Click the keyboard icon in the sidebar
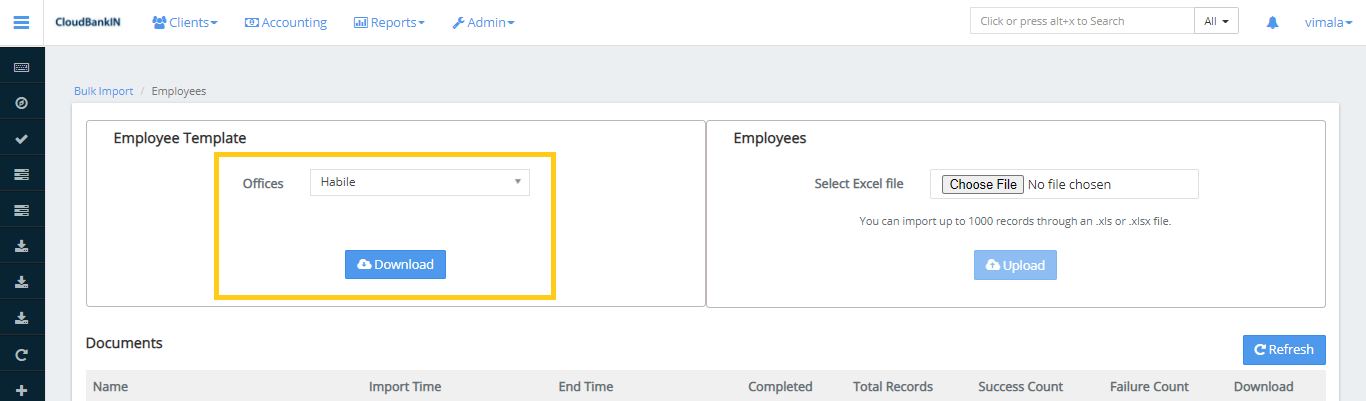 (21, 67)
